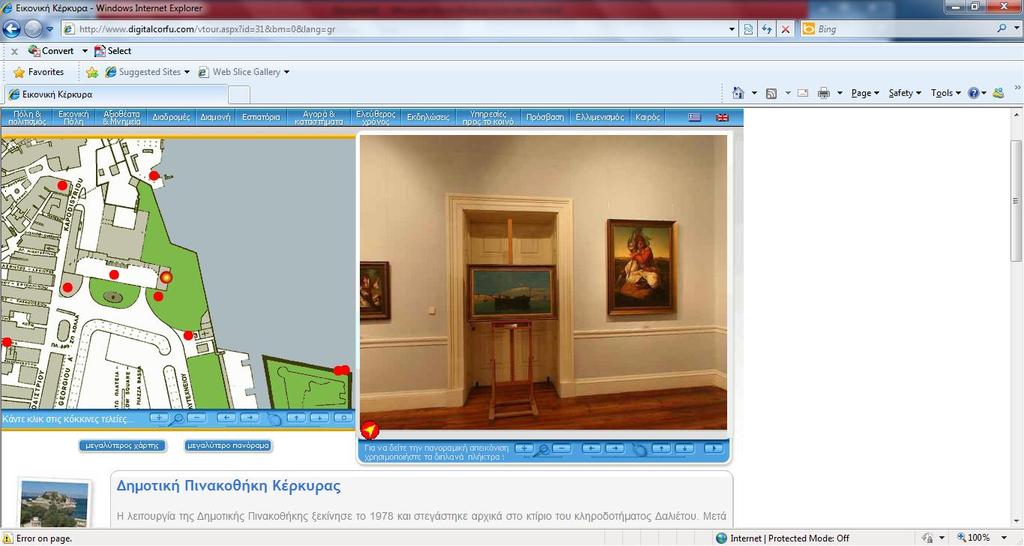The image size is (1024, 546).
Task: Pan the map left with arrow button
Action: point(226,418)
